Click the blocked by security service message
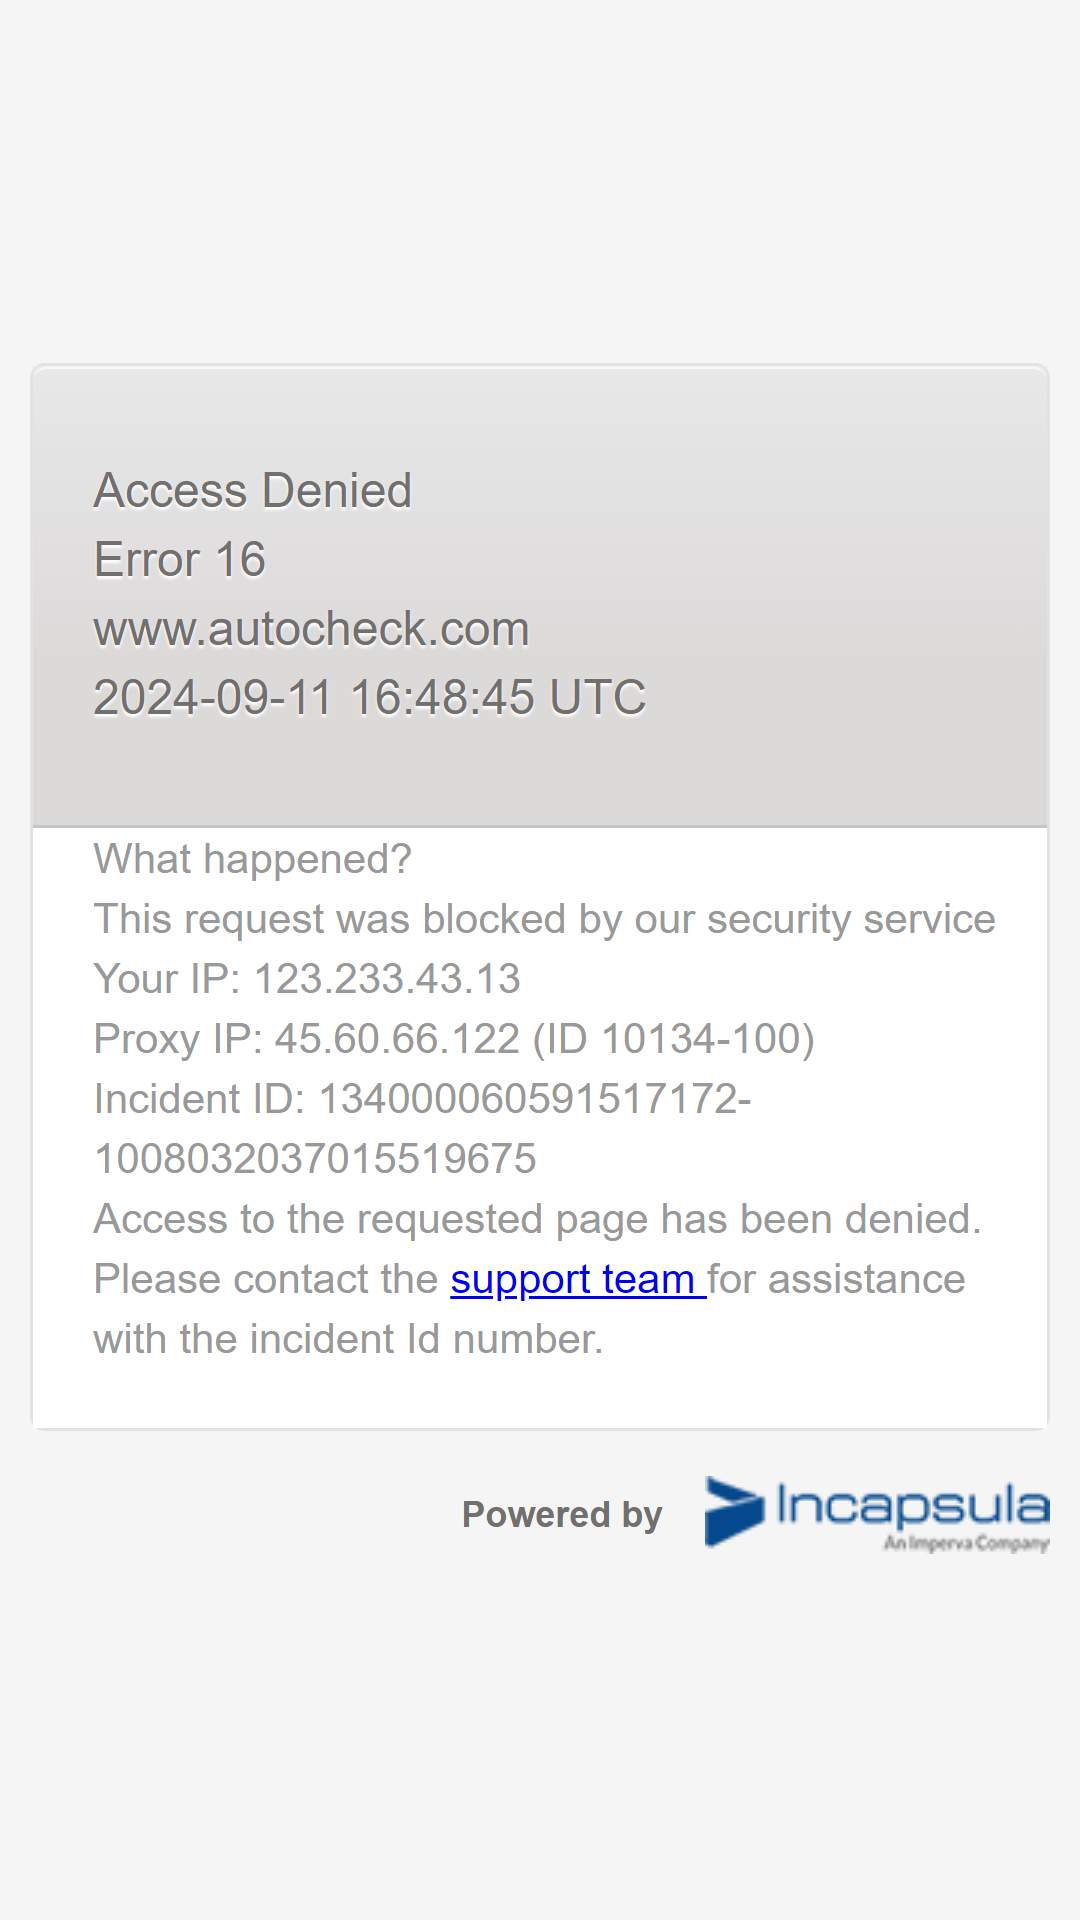 pos(545,919)
